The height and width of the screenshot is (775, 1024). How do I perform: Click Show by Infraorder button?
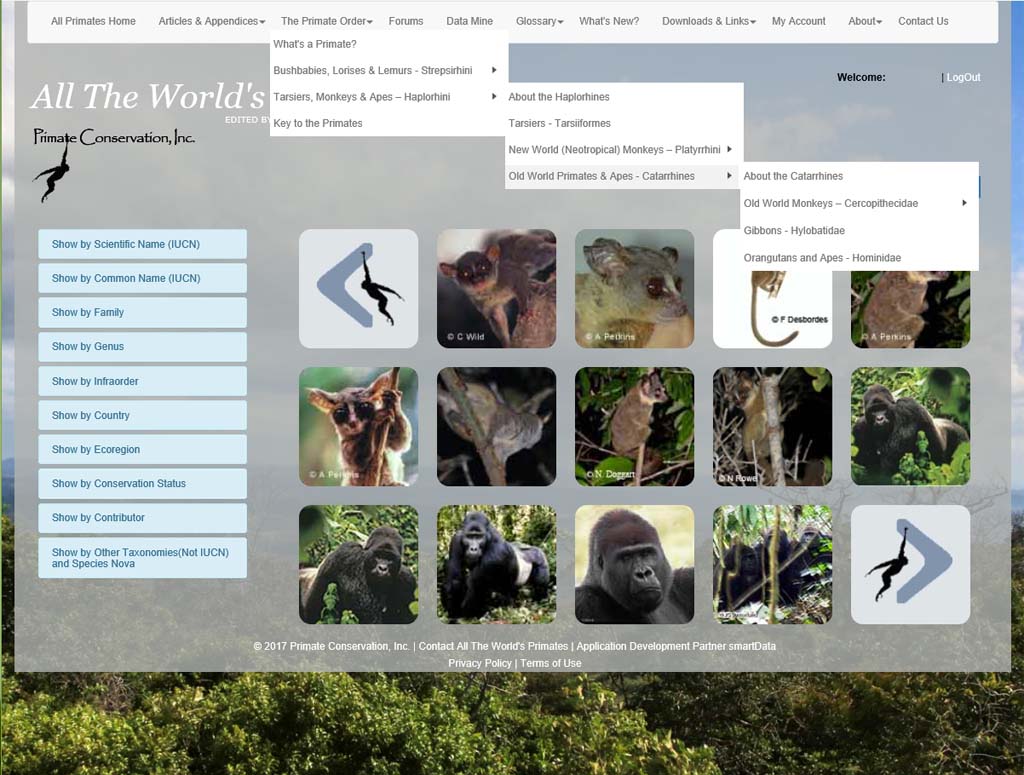(x=142, y=381)
